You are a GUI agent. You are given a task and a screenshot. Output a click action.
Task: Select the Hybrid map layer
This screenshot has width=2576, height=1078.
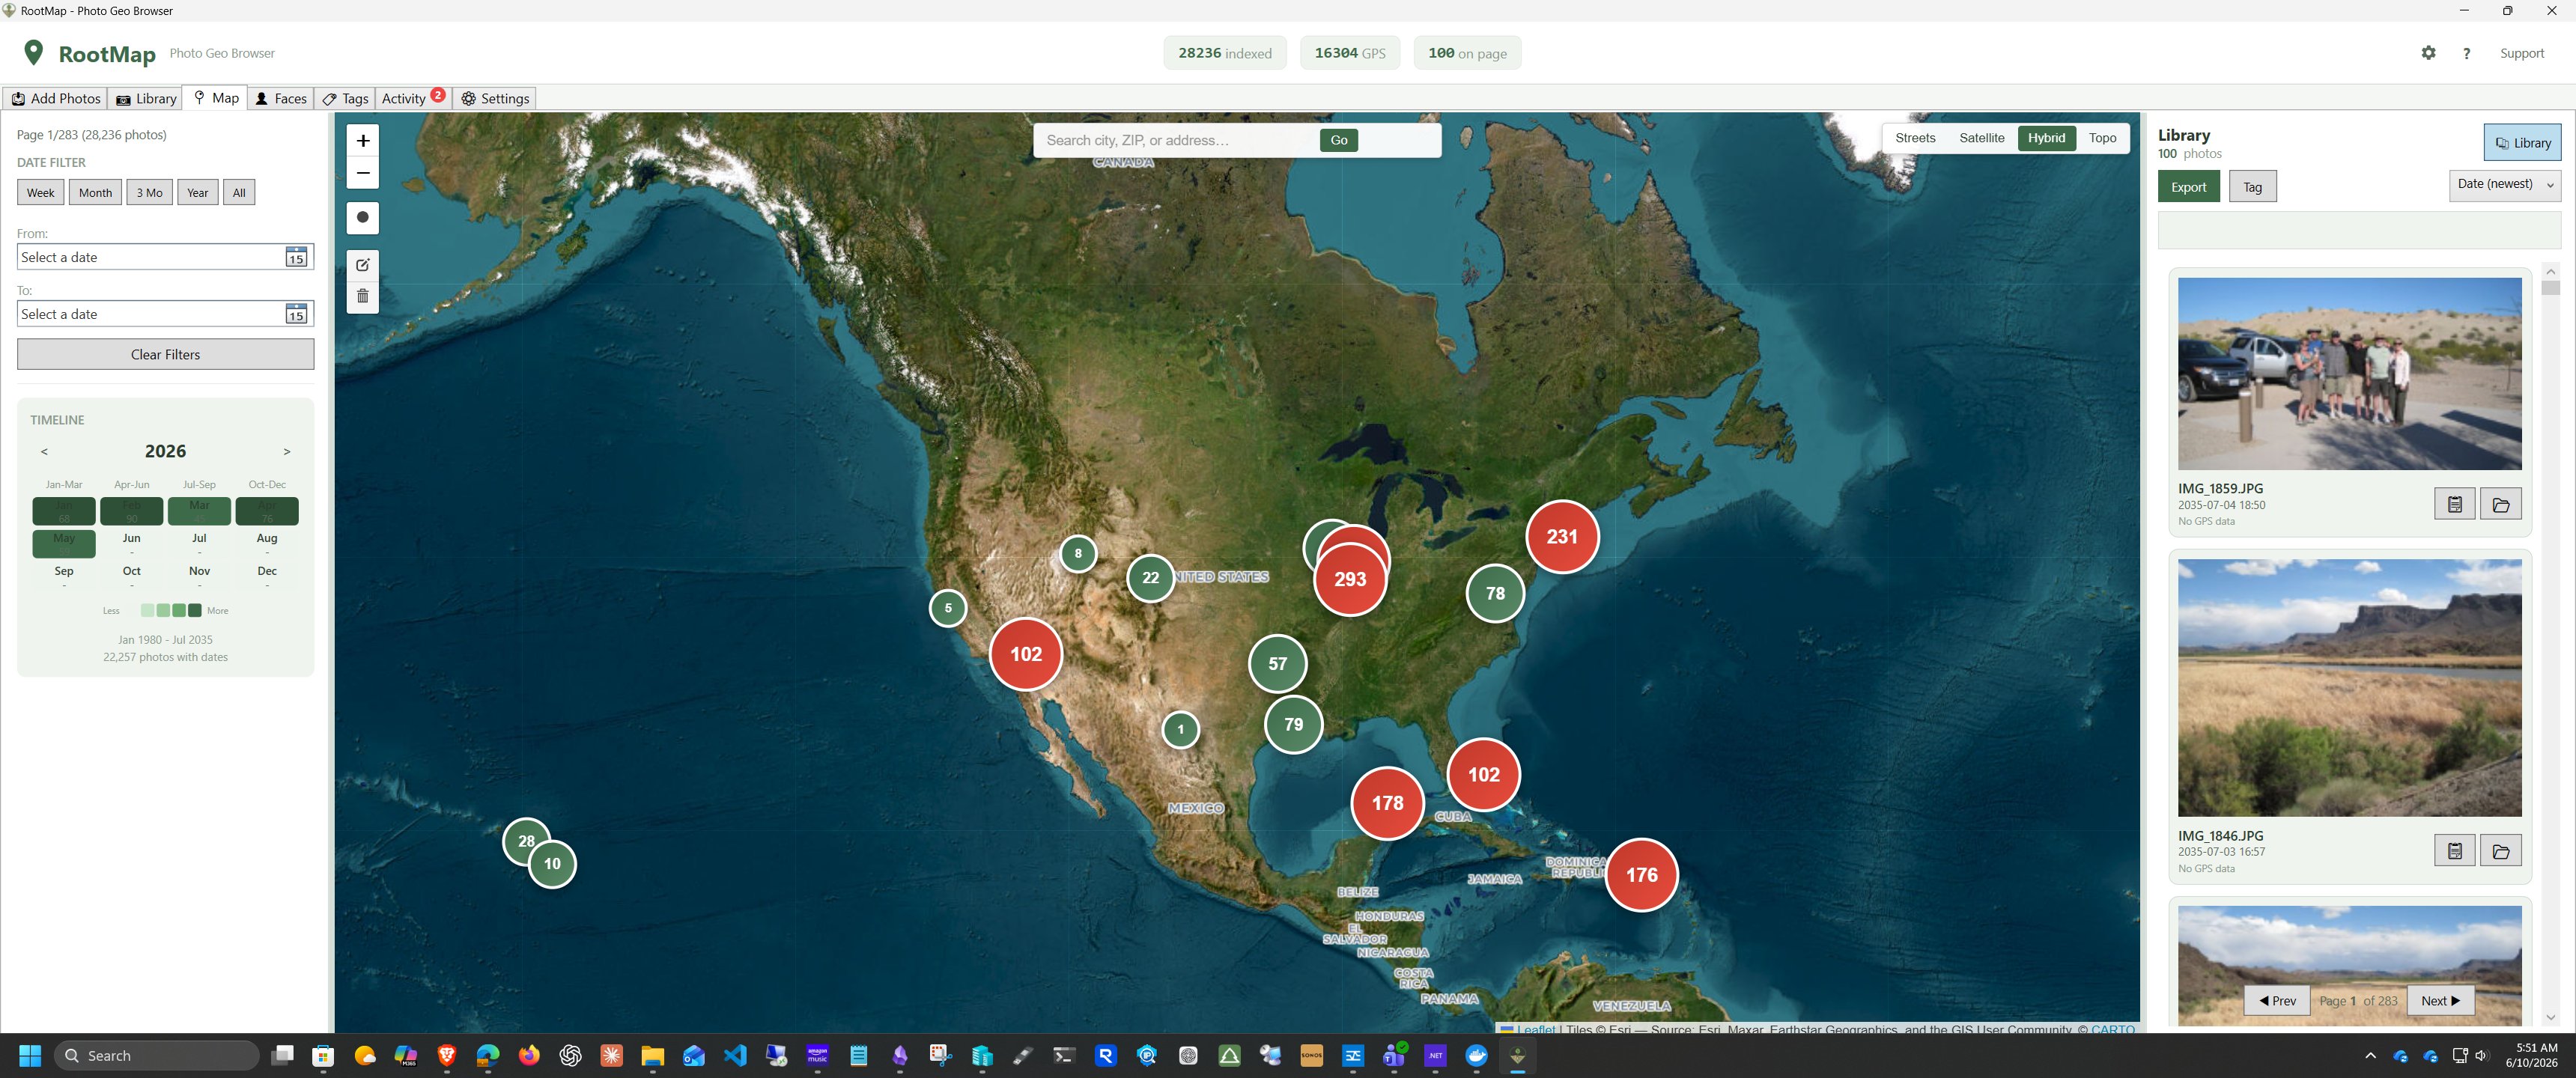tap(2046, 138)
